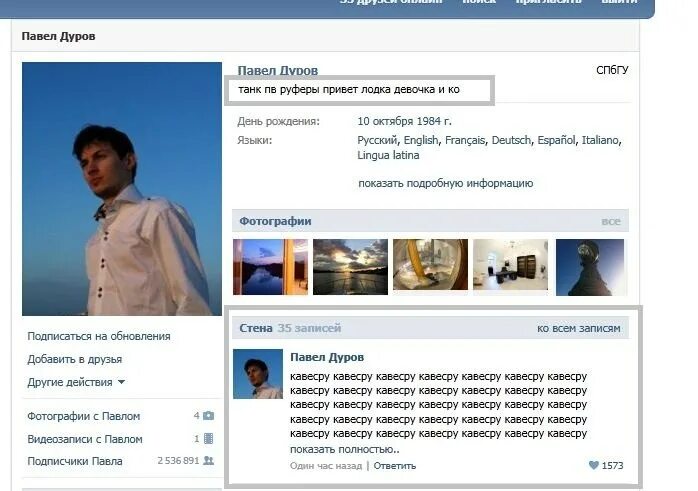Click 1573 likes count on post
This screenshot has width=698, height=491.
coord(612,466)
